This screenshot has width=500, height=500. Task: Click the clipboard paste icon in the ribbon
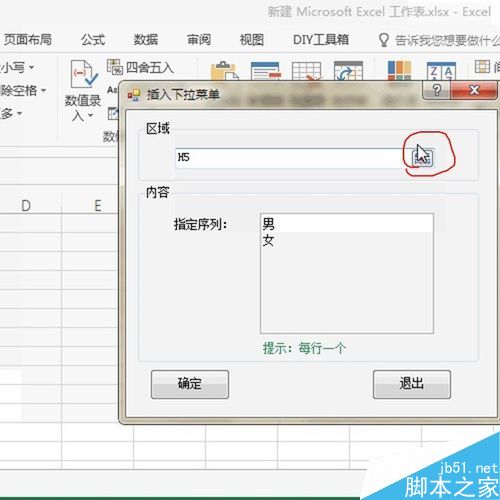(x=224, y=71)
